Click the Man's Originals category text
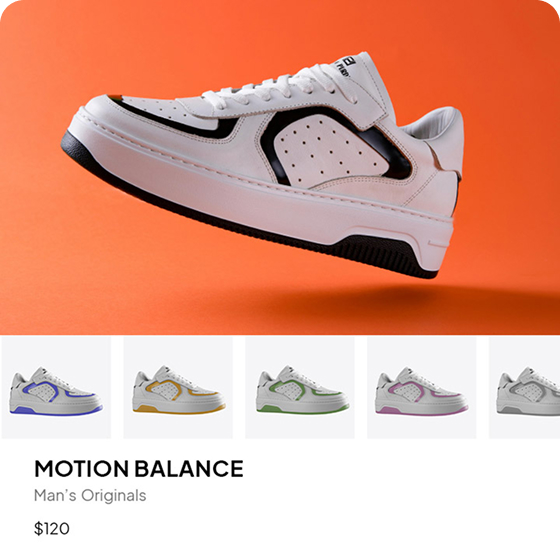Screen dimensions: 560x560 [x=90, y=495]
